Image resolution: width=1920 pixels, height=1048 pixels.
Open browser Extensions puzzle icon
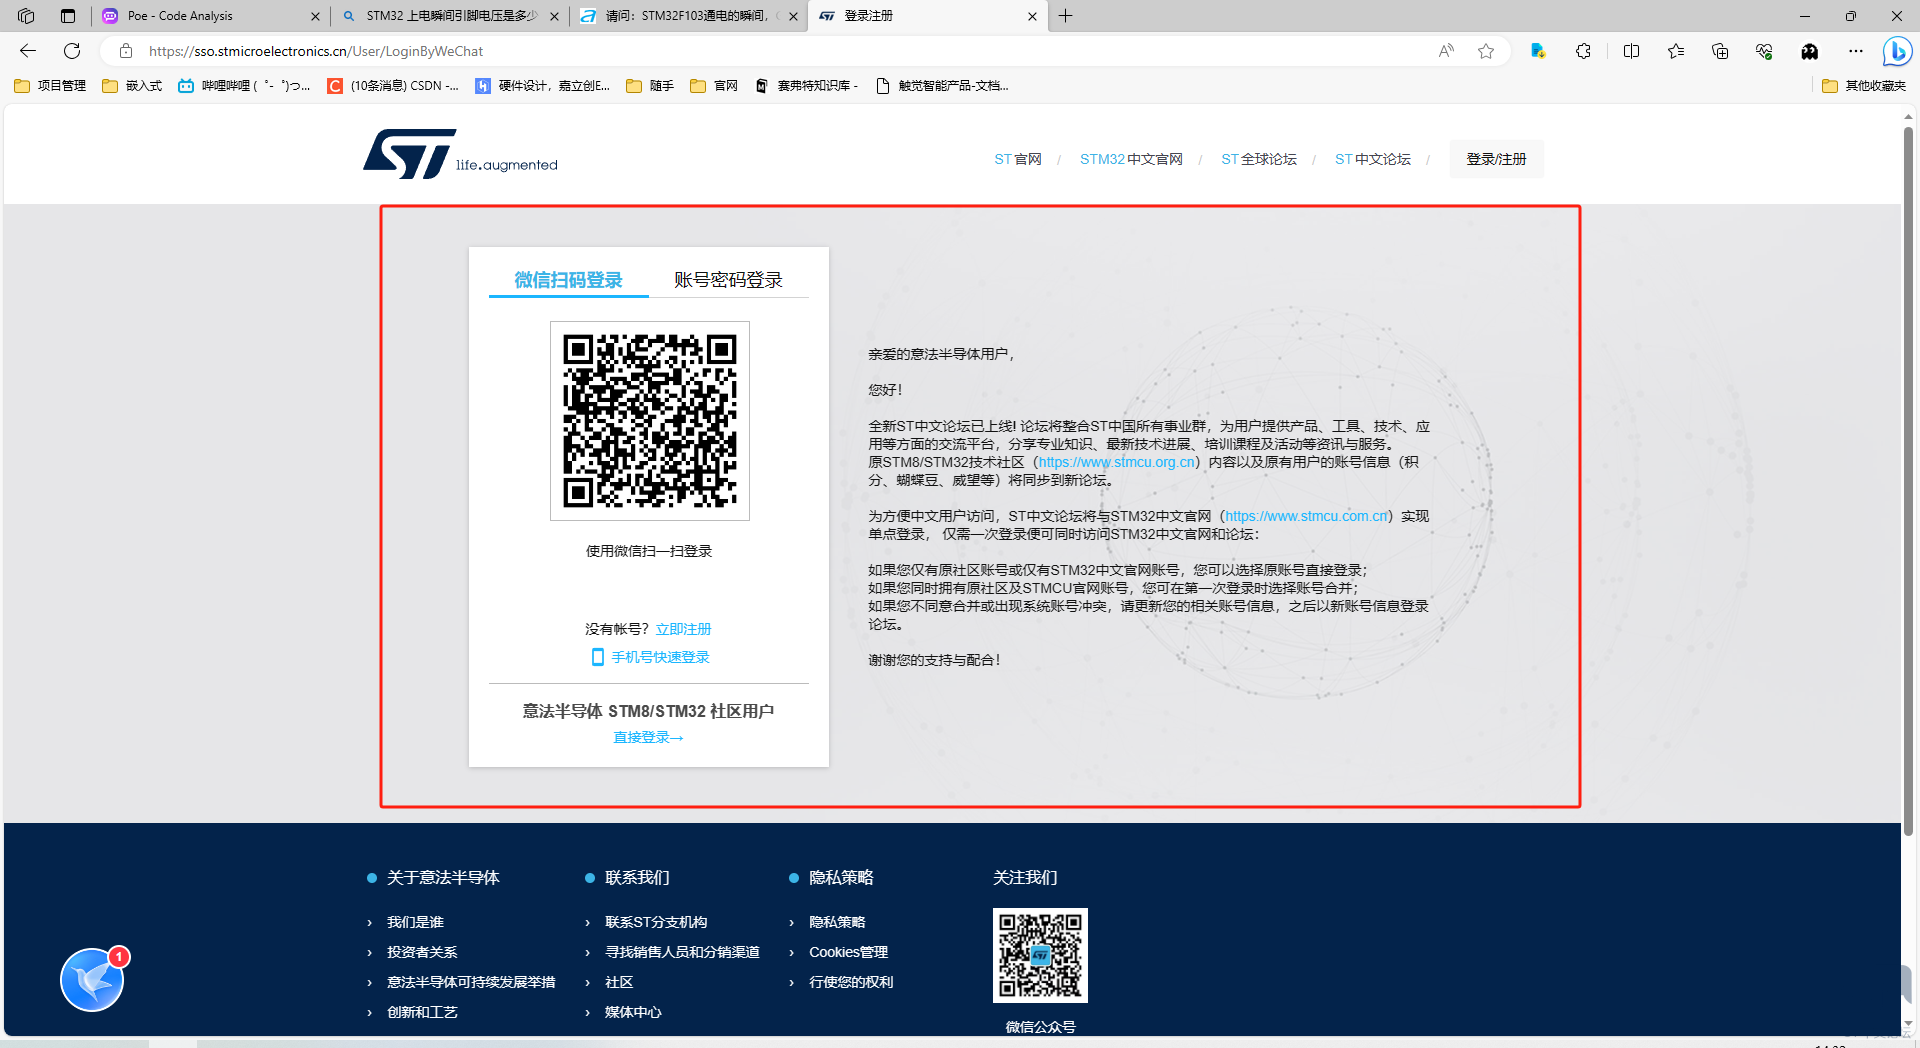(x=1583, y=51)
